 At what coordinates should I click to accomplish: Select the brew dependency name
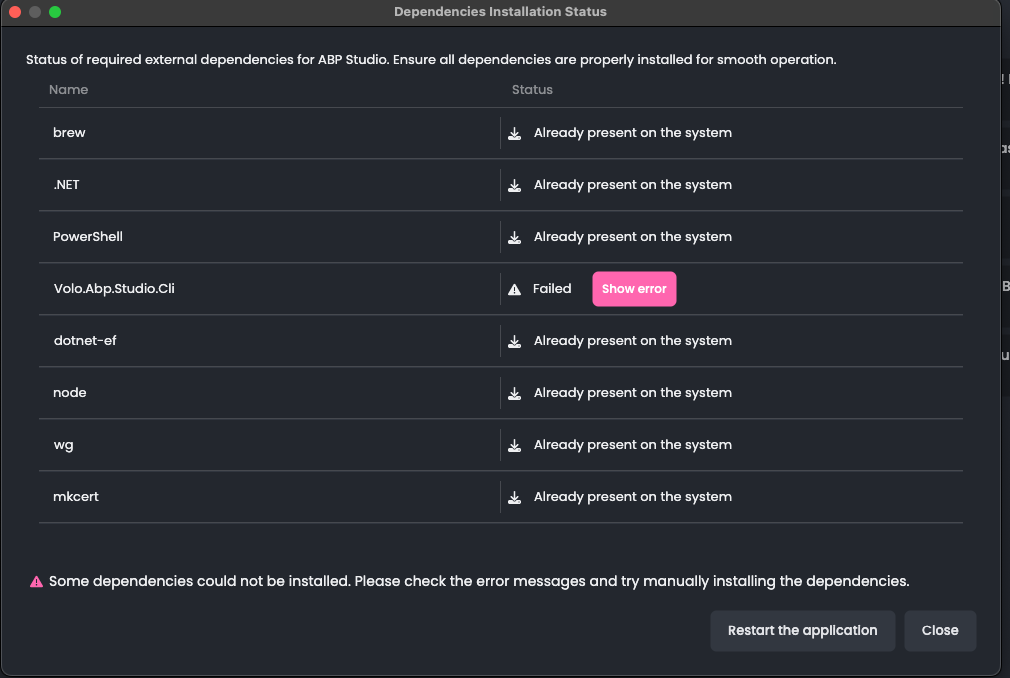69,133
